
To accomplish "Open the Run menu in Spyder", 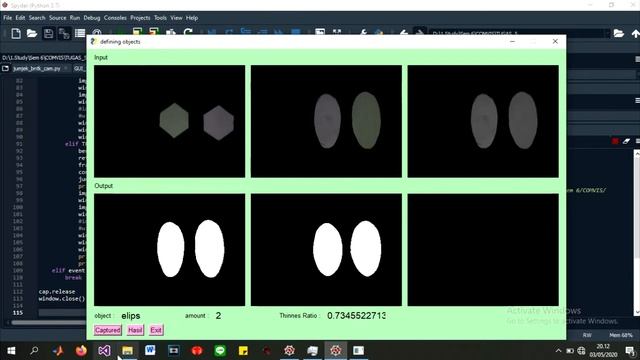I will [75, 18].
